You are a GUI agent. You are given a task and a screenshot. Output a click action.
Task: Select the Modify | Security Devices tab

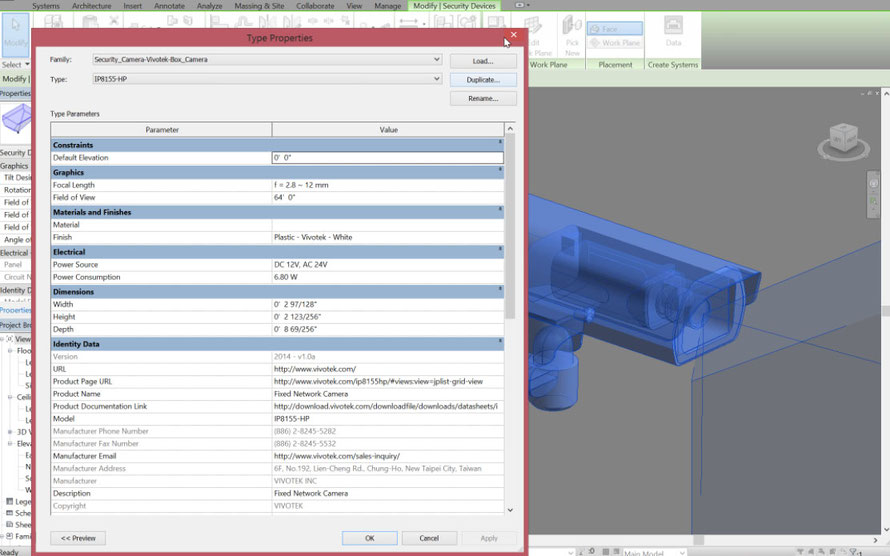pyautogui.click(x=454, y=6)
